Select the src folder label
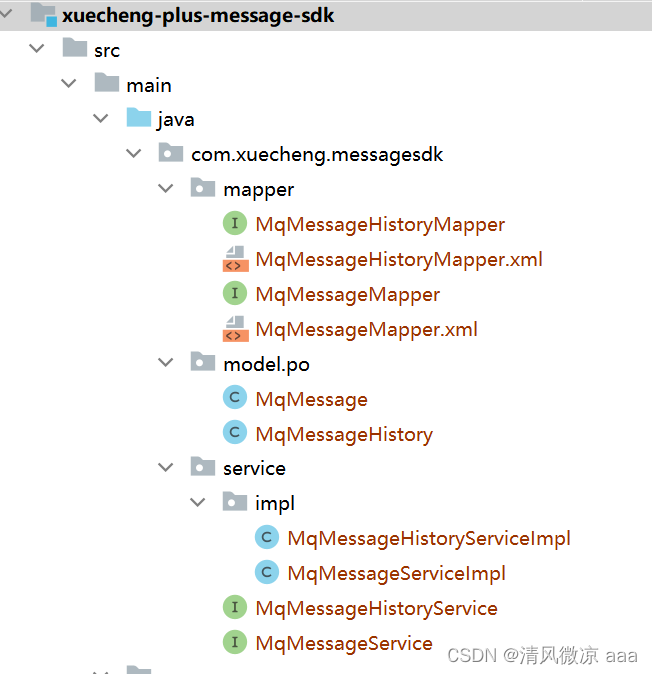 pos(107,51)
